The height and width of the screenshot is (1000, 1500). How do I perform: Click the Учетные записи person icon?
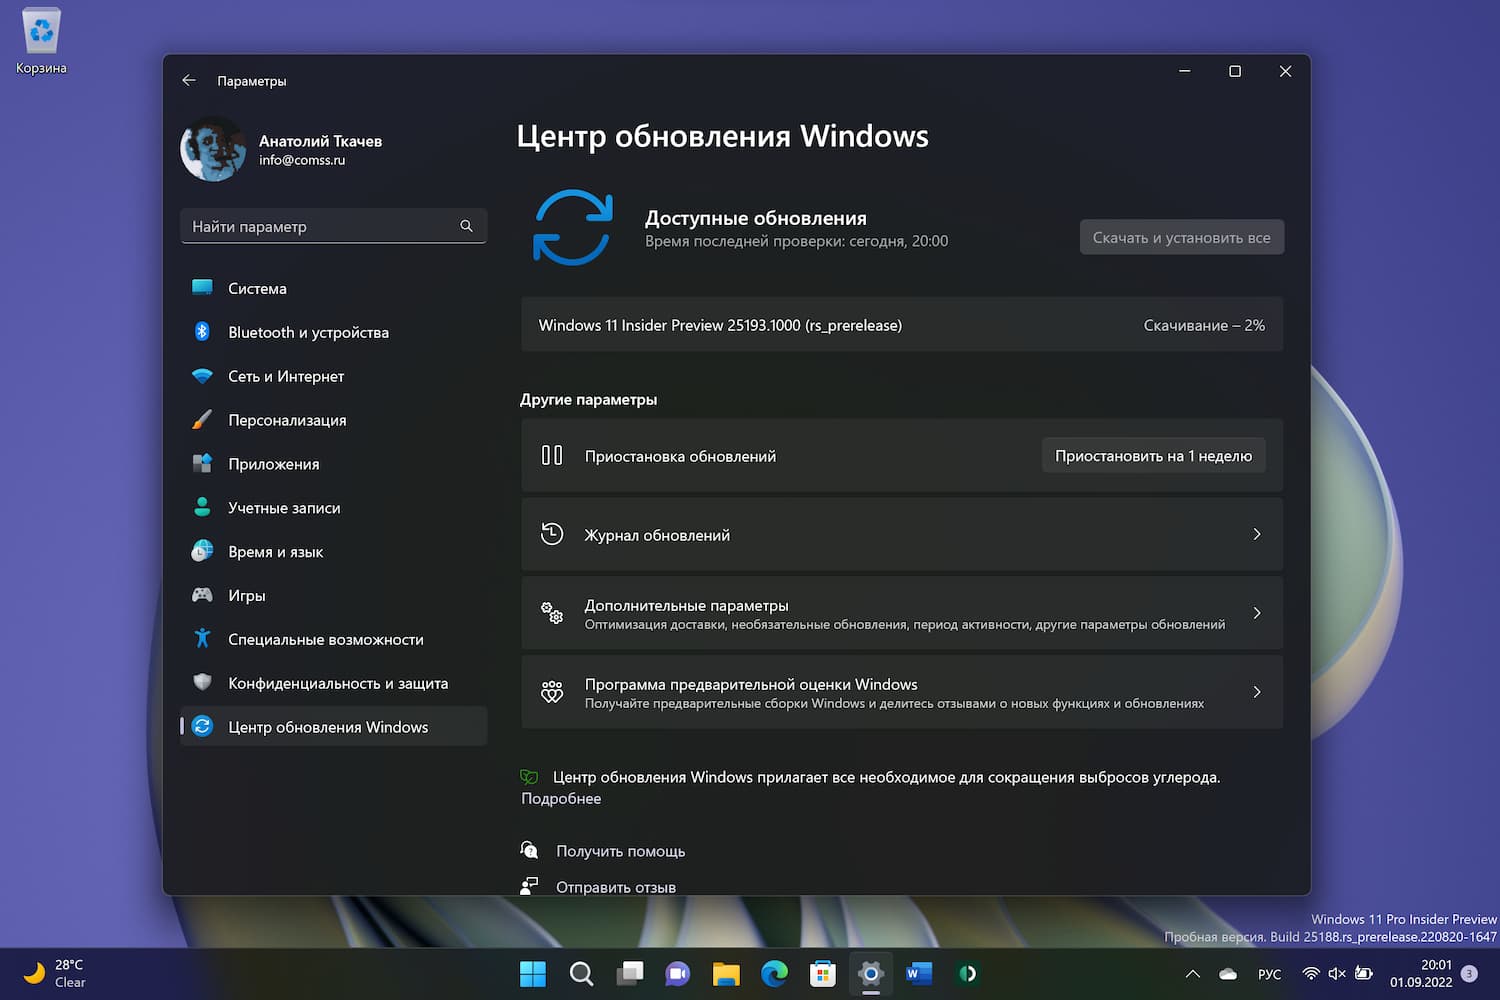tap(202, 507)
